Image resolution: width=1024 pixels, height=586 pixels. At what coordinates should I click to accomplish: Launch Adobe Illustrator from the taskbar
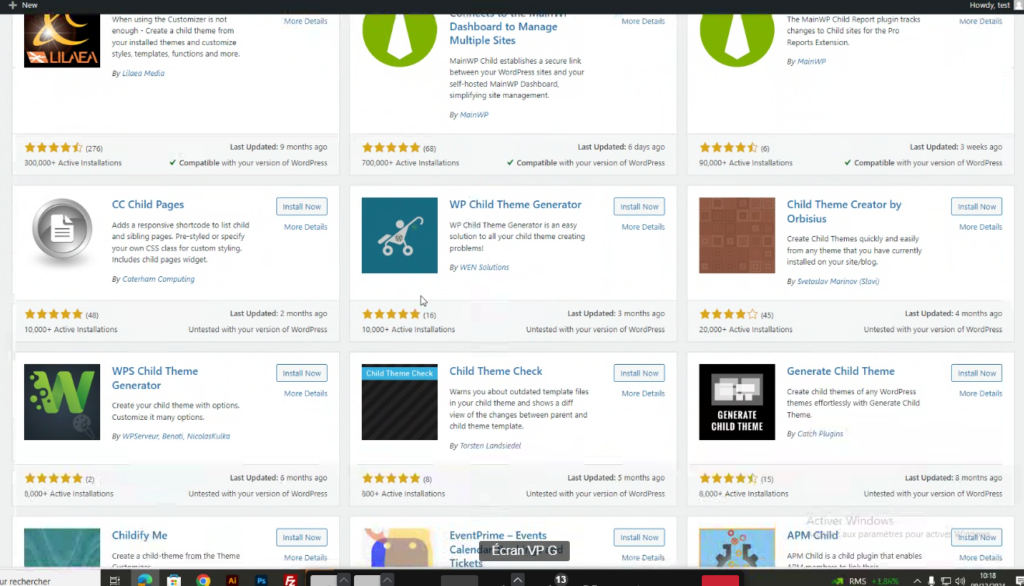[232, 579]
